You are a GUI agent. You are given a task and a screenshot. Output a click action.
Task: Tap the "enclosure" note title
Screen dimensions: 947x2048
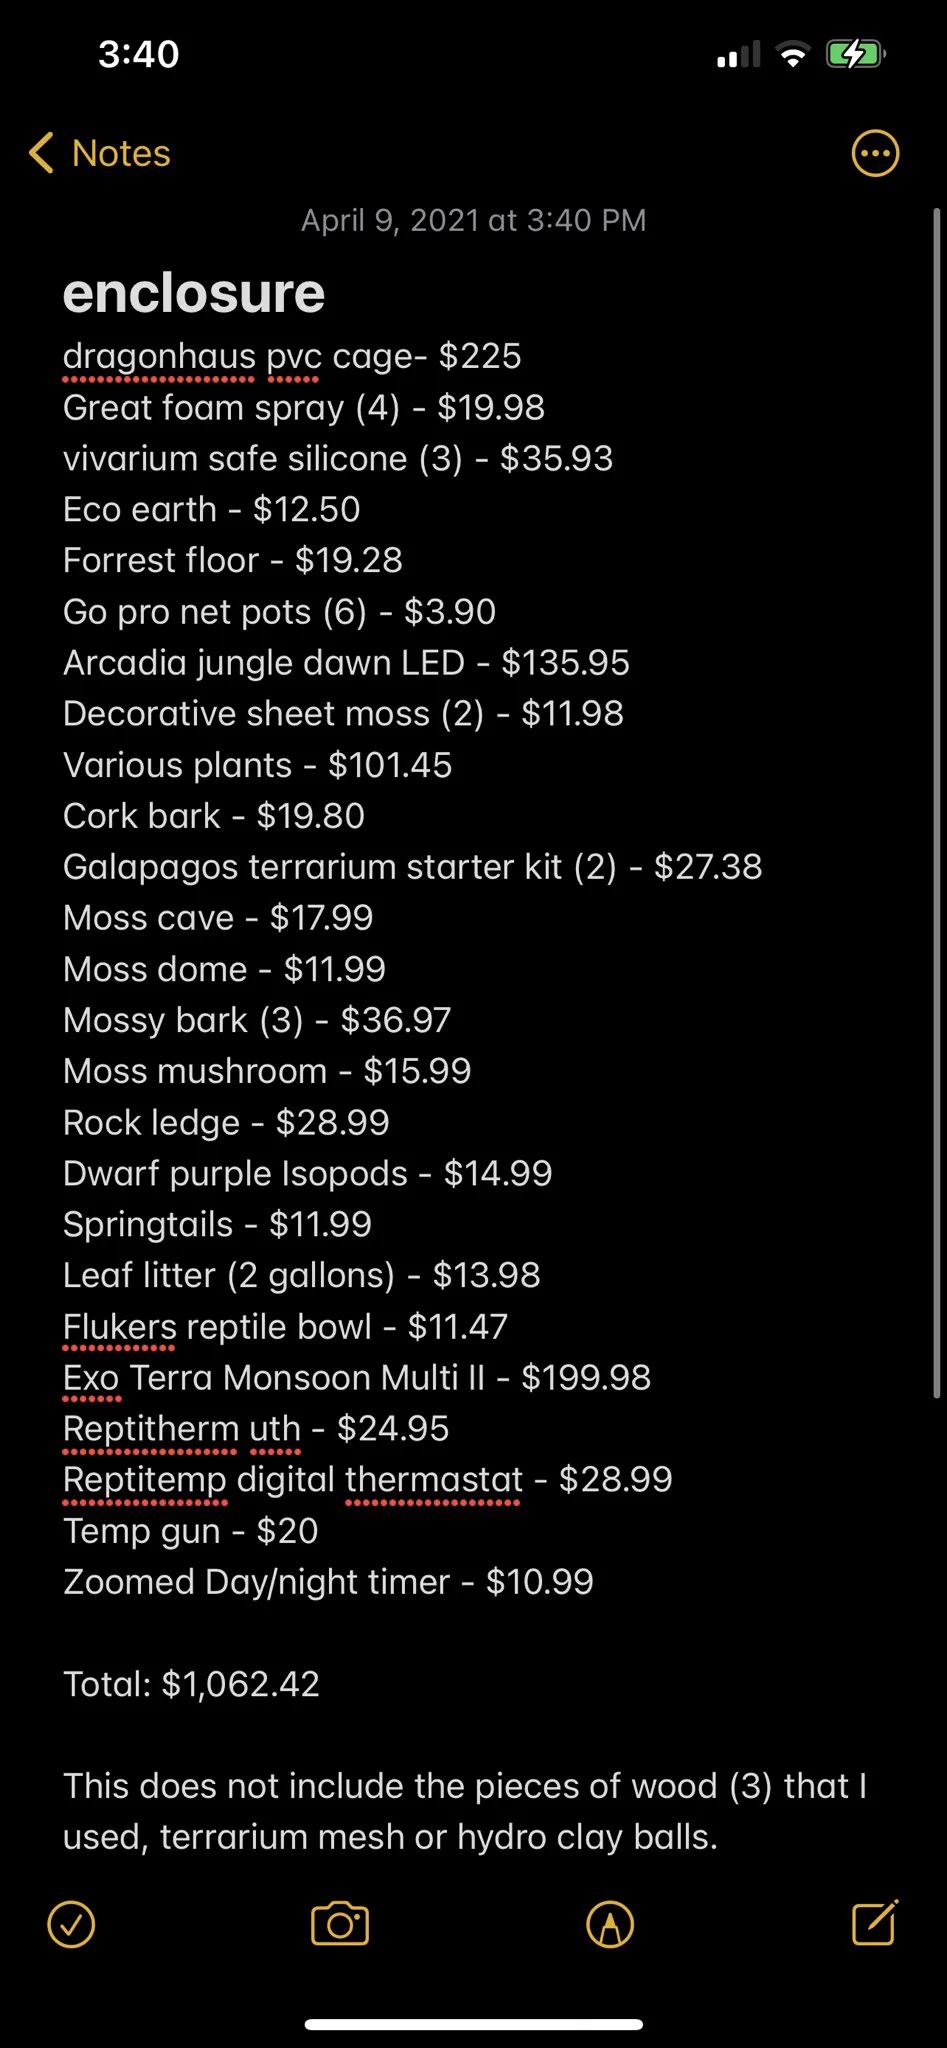click(x=194, y=293)
